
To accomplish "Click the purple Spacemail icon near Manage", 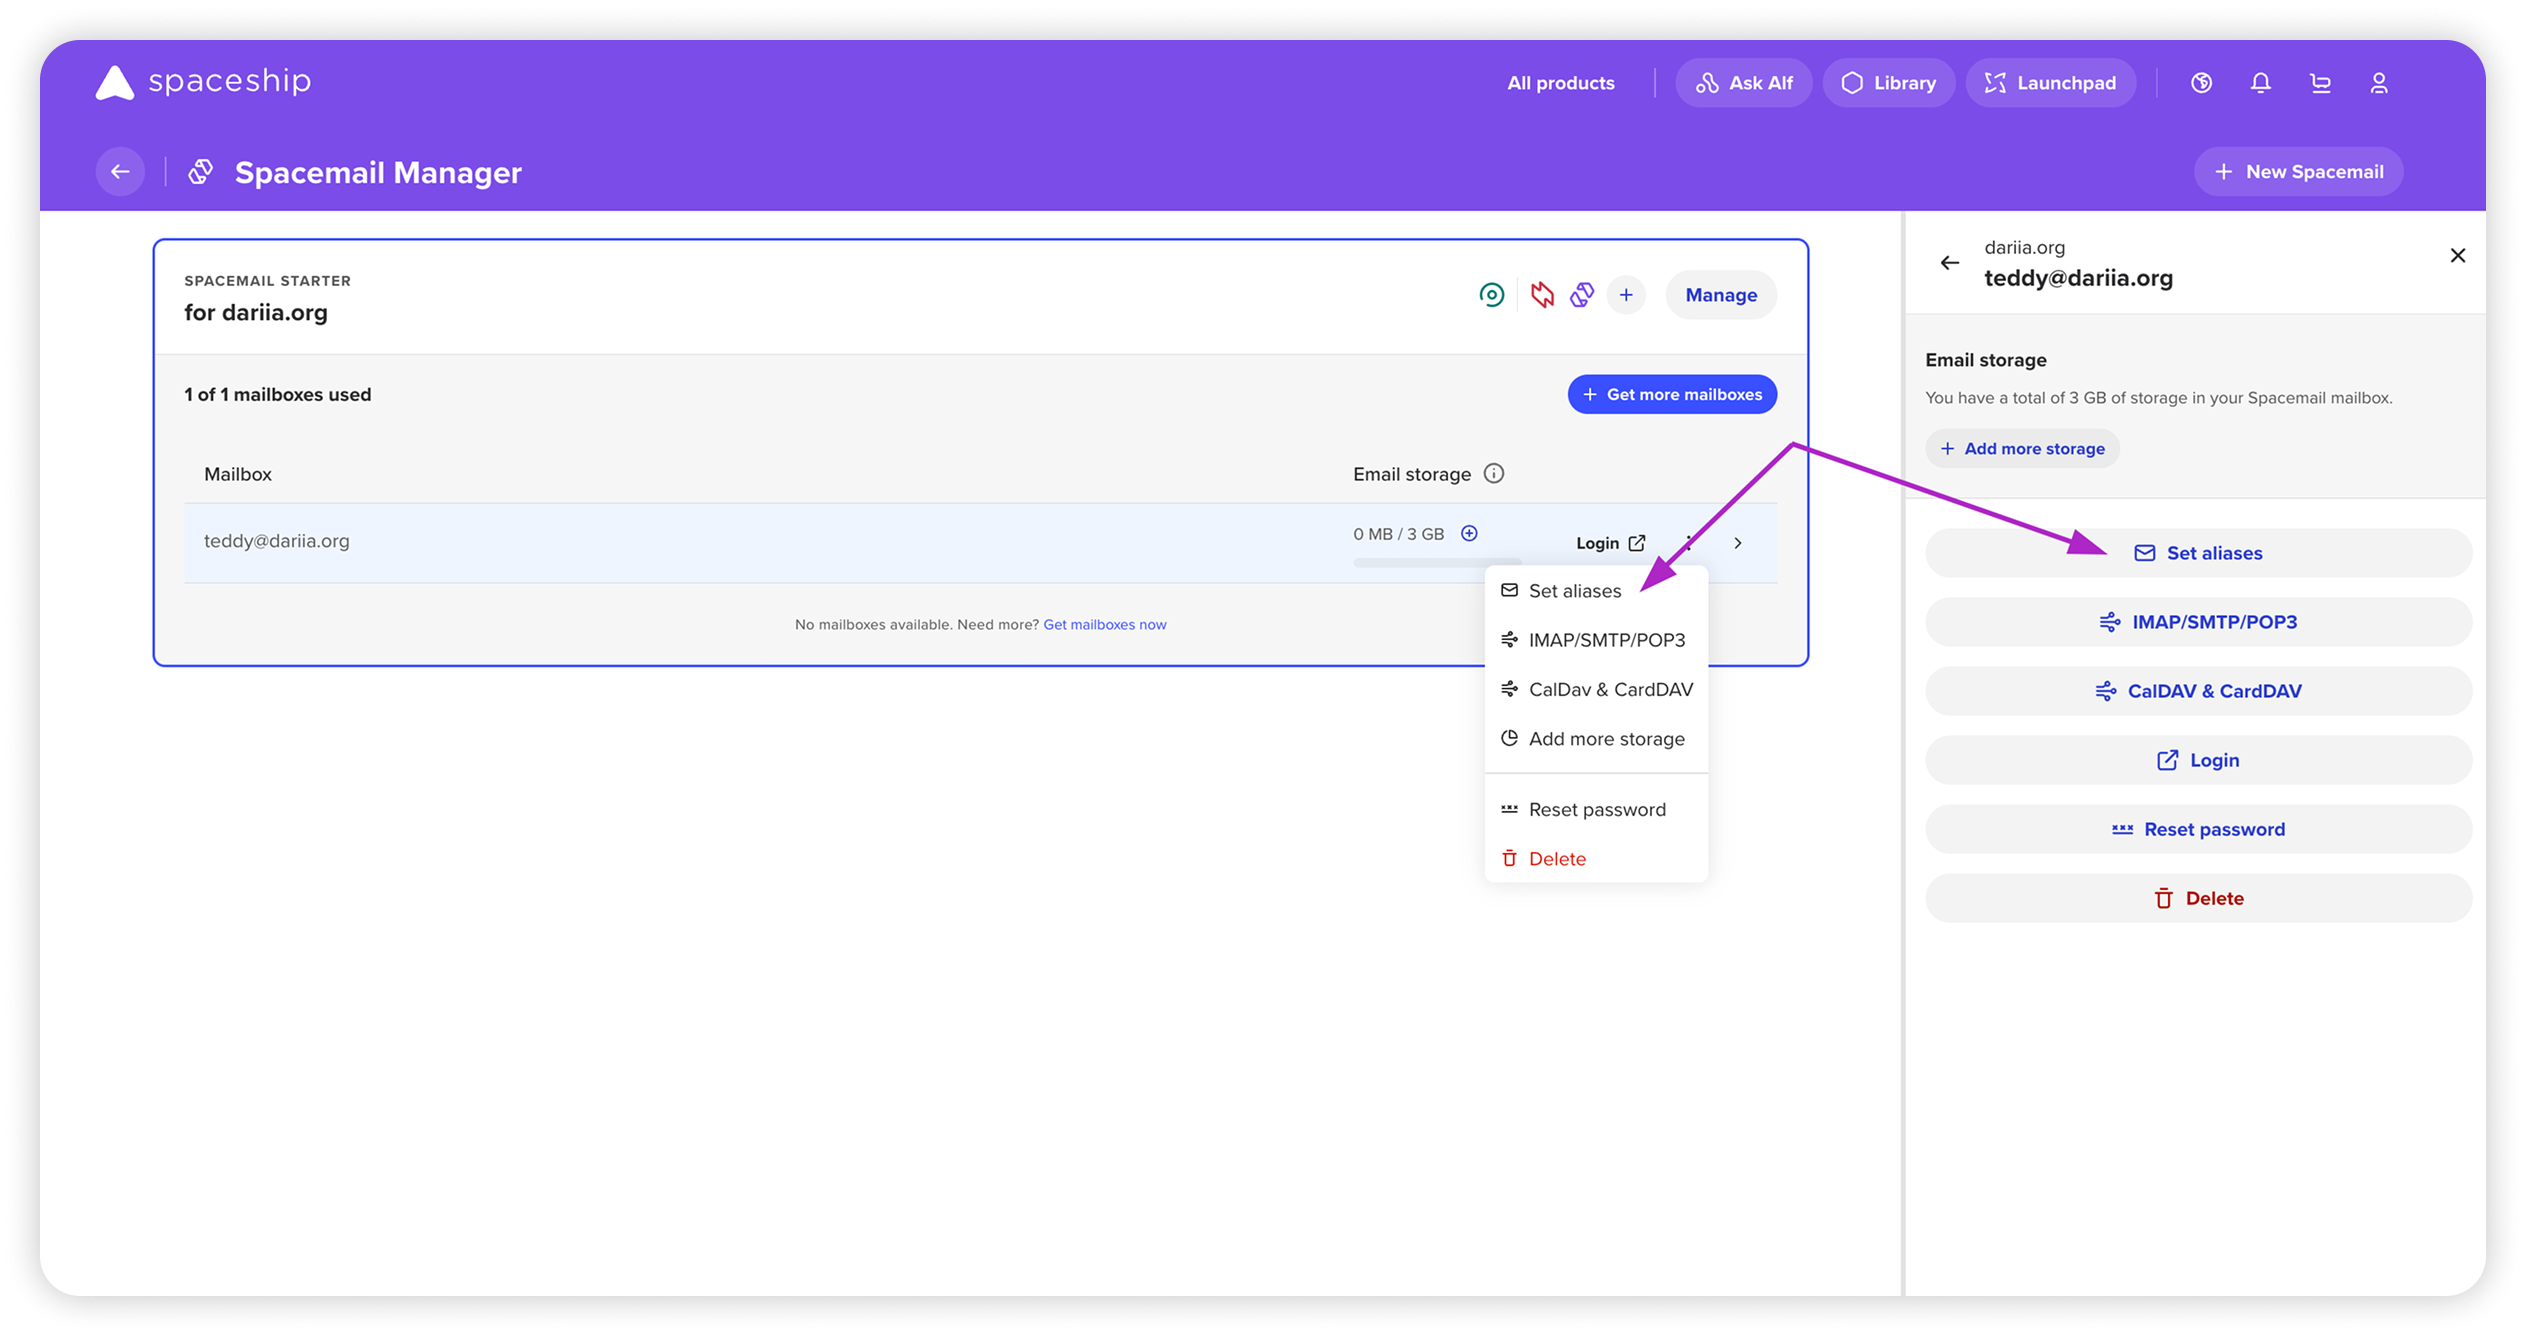I will (1582, 295).
